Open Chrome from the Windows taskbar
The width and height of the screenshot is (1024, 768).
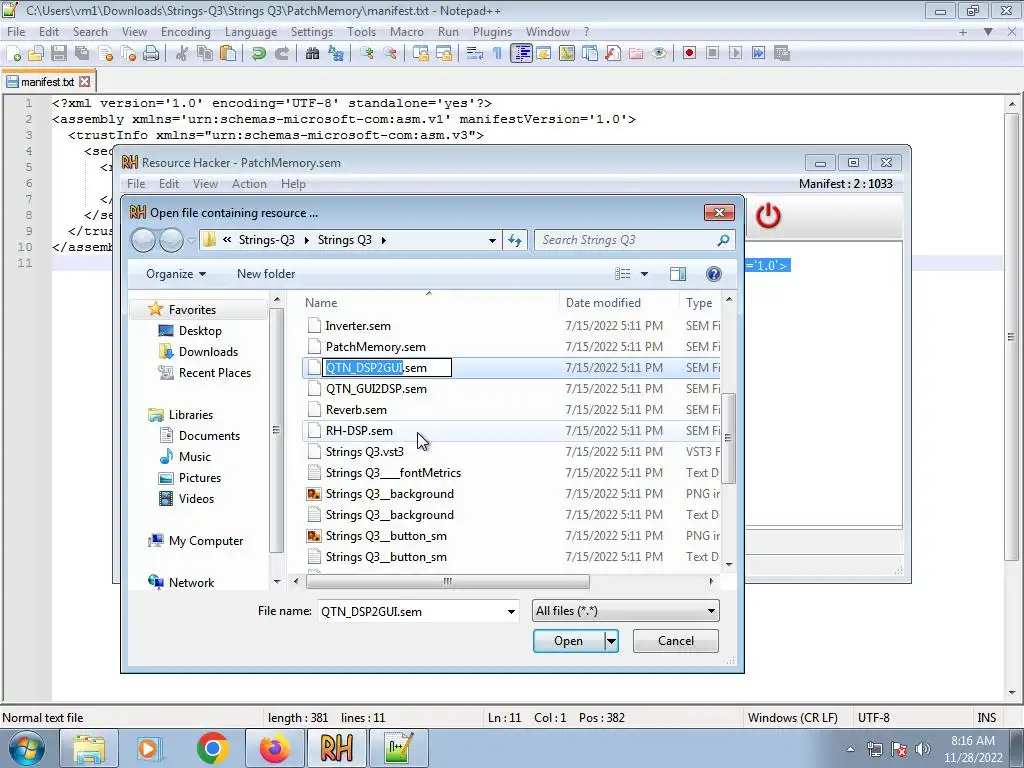213,748
